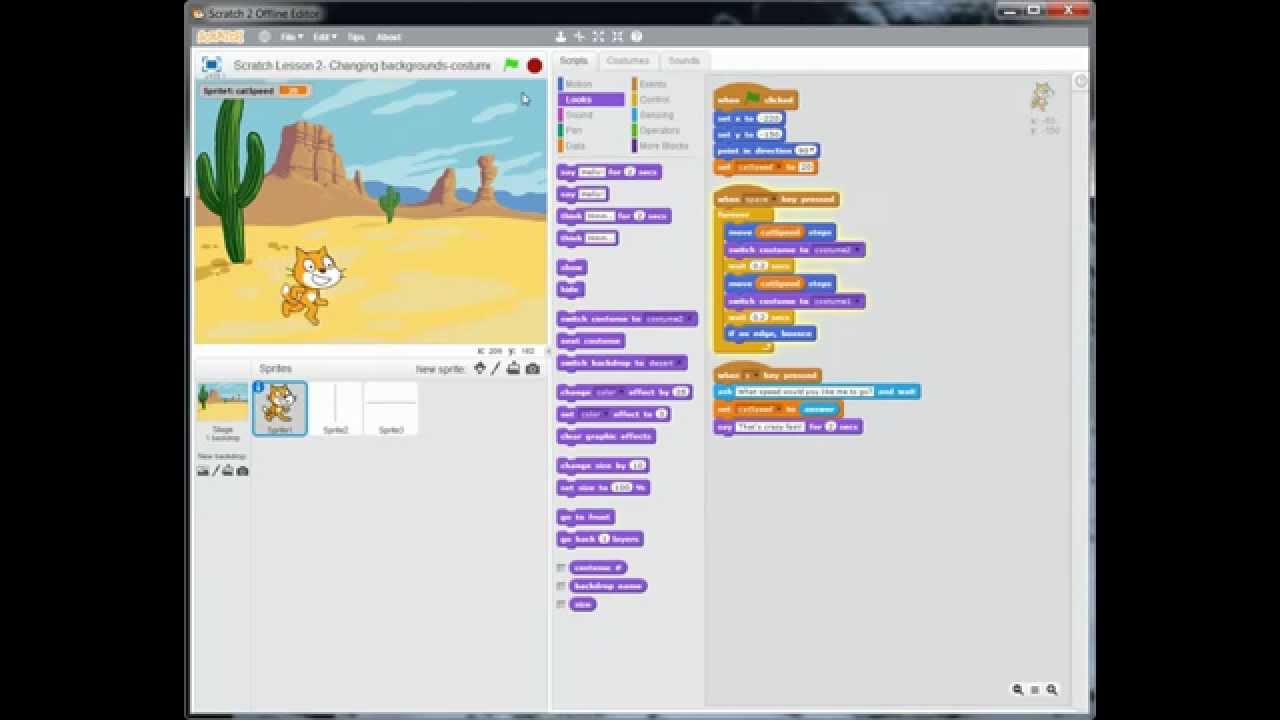Switch stage to full screen mode
The image size is (1280, 720).
point(211,64)
